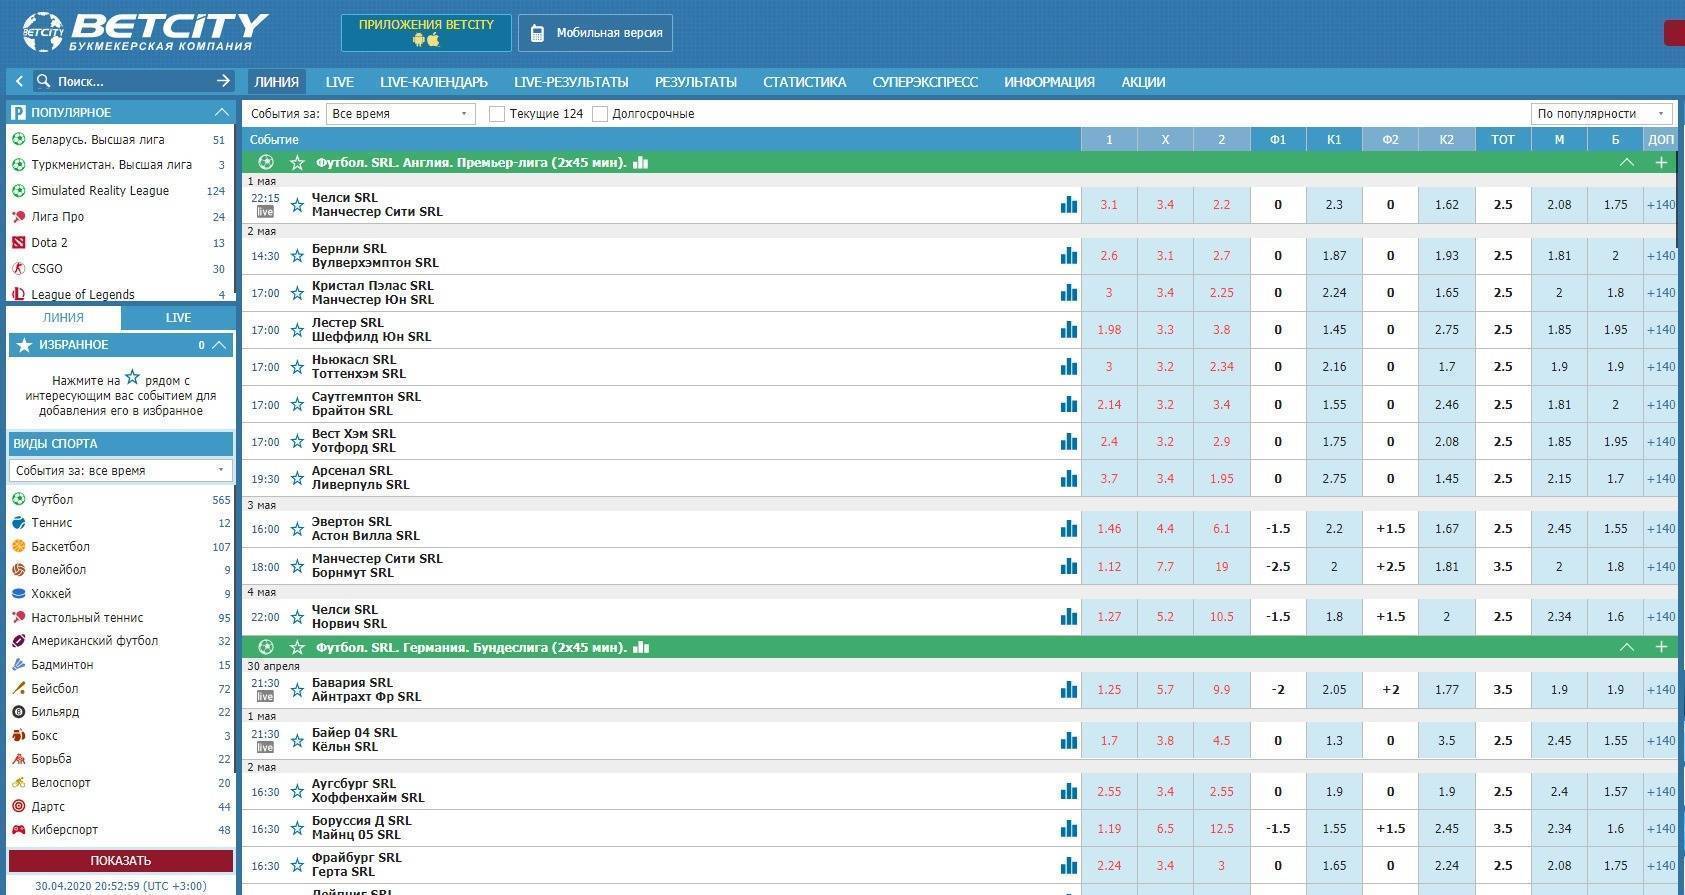Enable the Текущие 124 checkbox
This screenshot has height=895, width=1685.
pyautogui.click(x=496, y=114)
